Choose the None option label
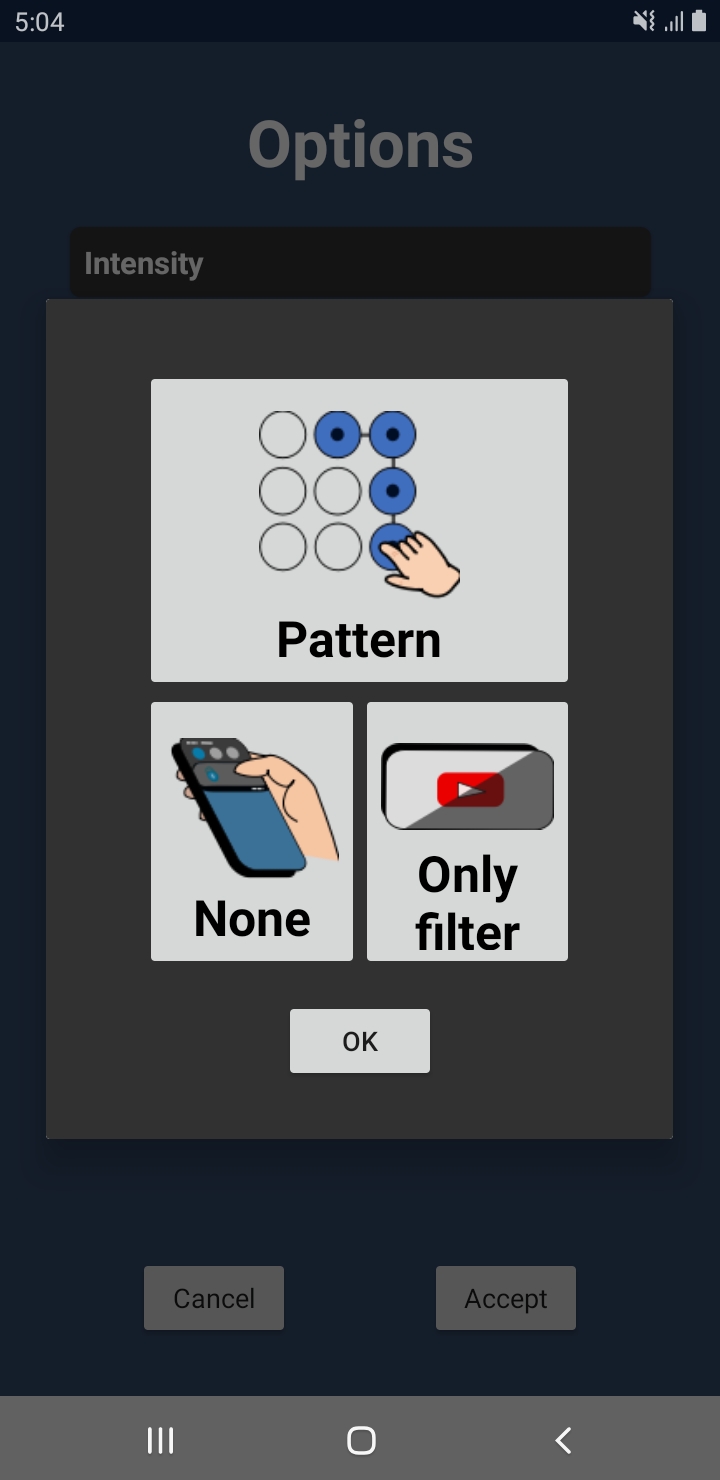 coord(252,918)
